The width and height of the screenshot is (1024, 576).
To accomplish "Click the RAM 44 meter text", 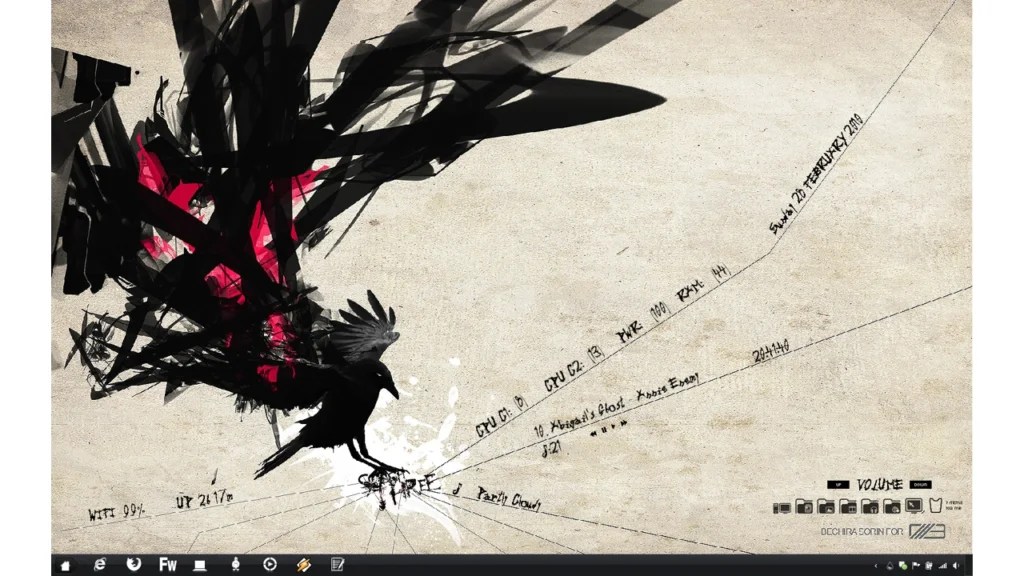I will [703, 282].
